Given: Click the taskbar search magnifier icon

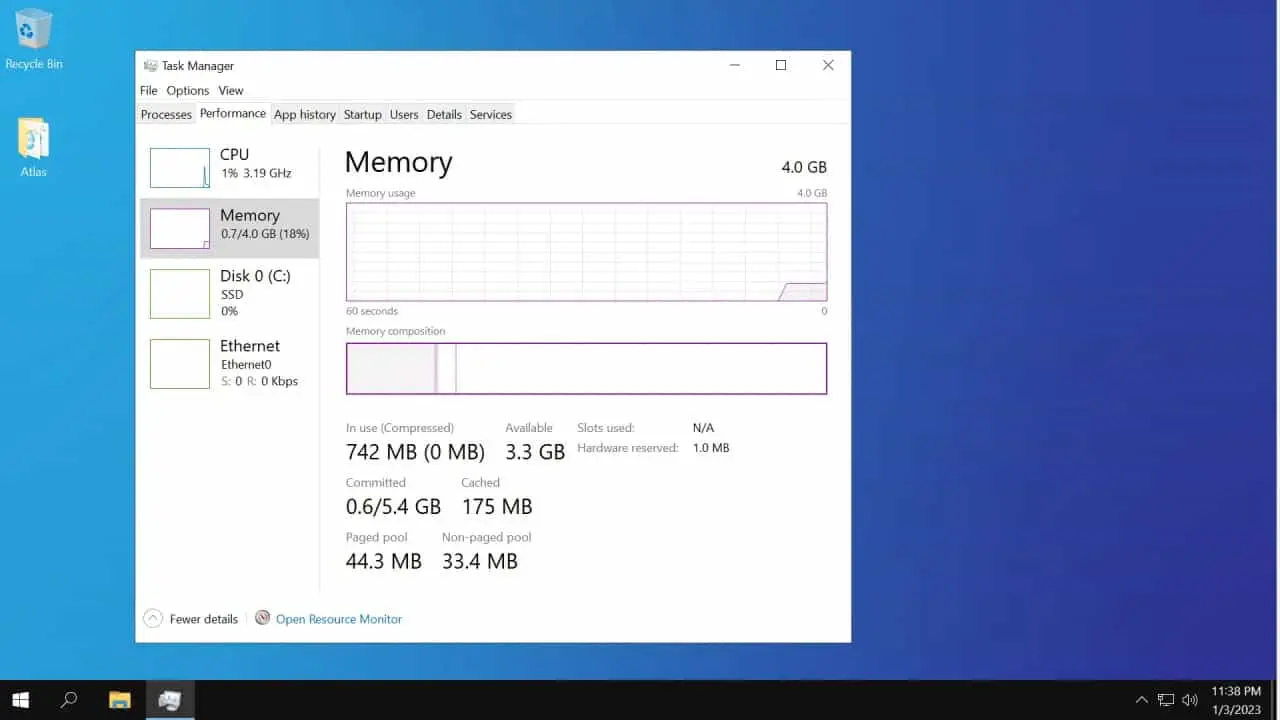Looking at the screenshot, I should coord(69,700).
